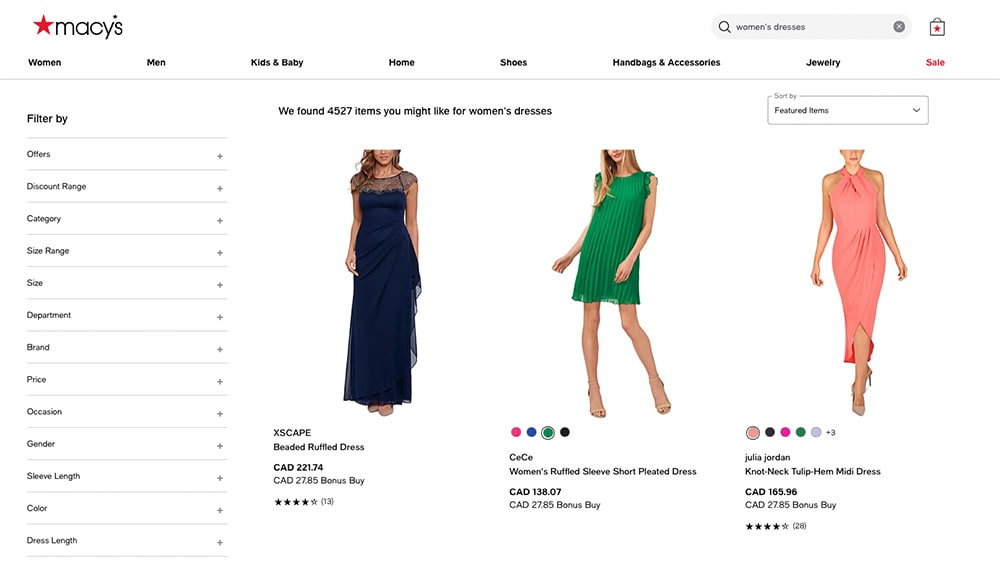Open the Women menu
The width and height of the screenshot is (1000, 563).
pos(44,62)
